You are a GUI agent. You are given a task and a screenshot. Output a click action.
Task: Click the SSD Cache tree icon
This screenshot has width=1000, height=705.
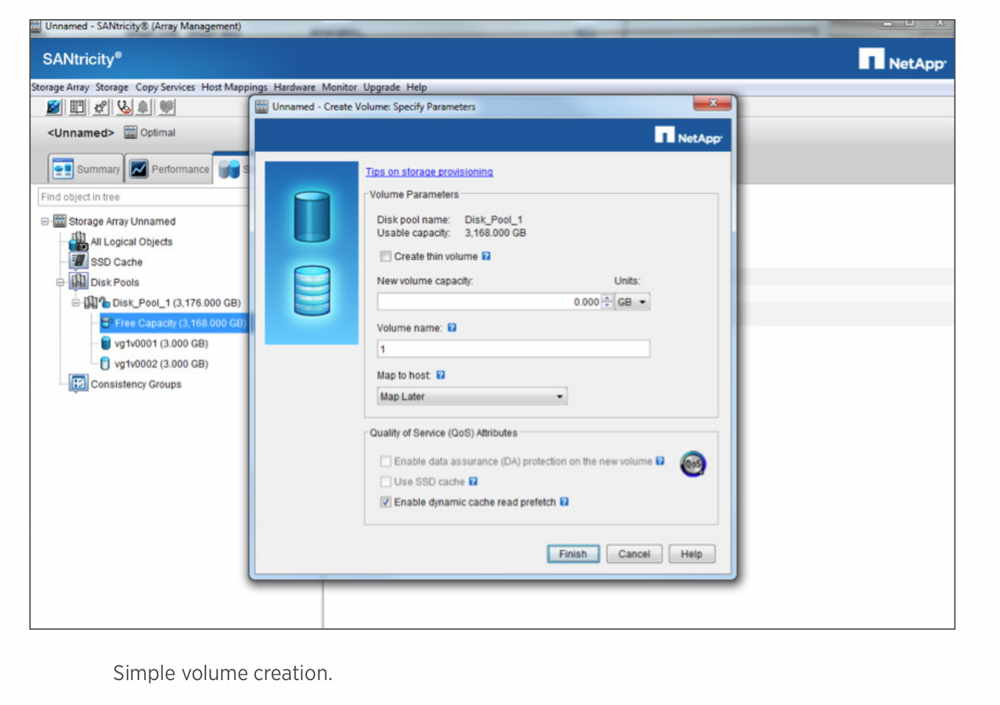point(78,262)
